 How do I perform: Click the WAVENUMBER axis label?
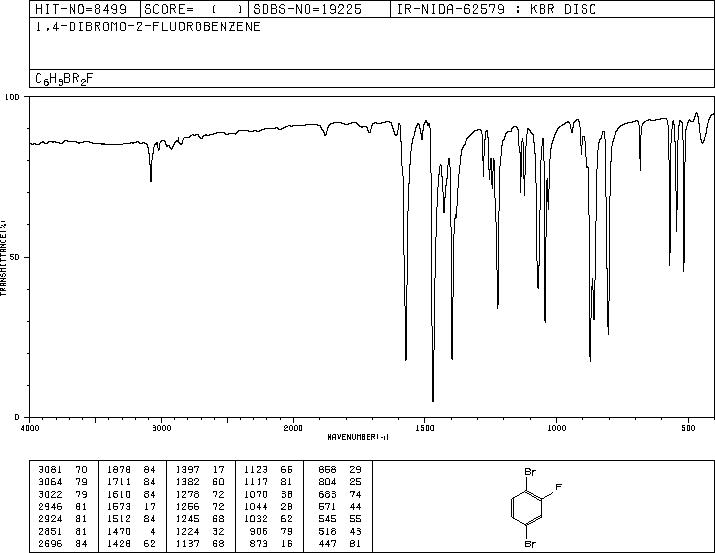(x=358, y=437)
